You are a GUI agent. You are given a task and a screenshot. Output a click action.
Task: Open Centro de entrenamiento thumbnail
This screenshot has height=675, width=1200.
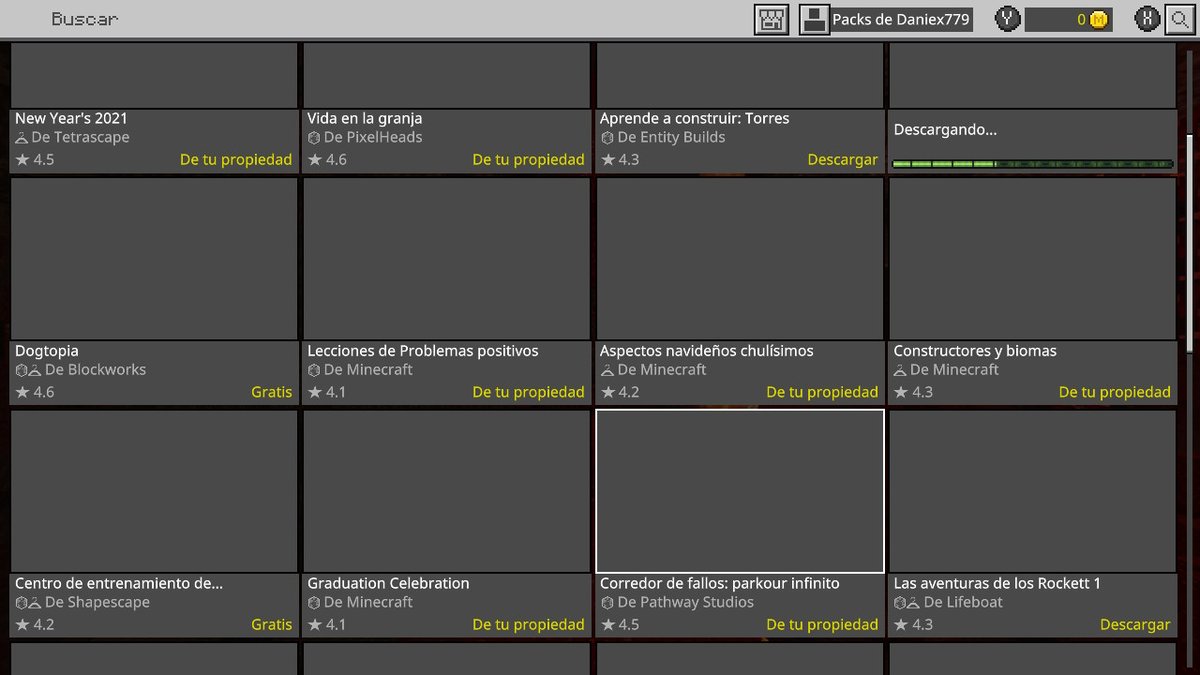154,491
